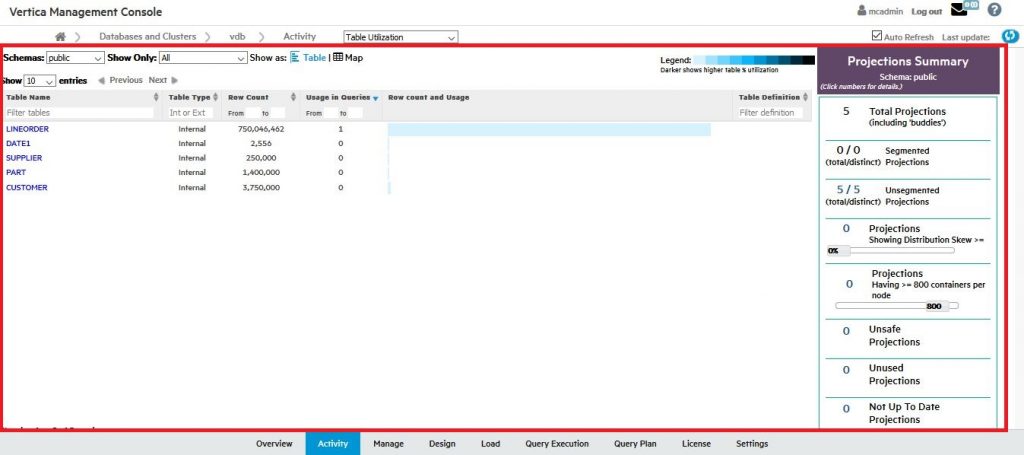Change the Show entries count dropdown
The width and height of the screenshot is (1024, 455).
[40, 80]
